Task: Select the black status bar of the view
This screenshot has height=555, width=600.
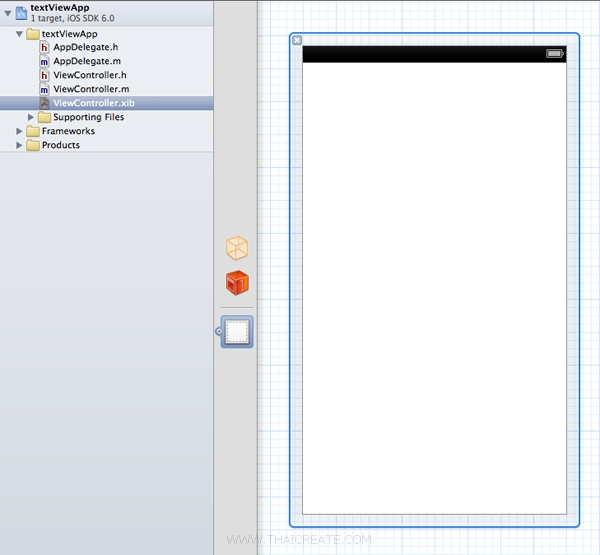Action: [420, 54]
